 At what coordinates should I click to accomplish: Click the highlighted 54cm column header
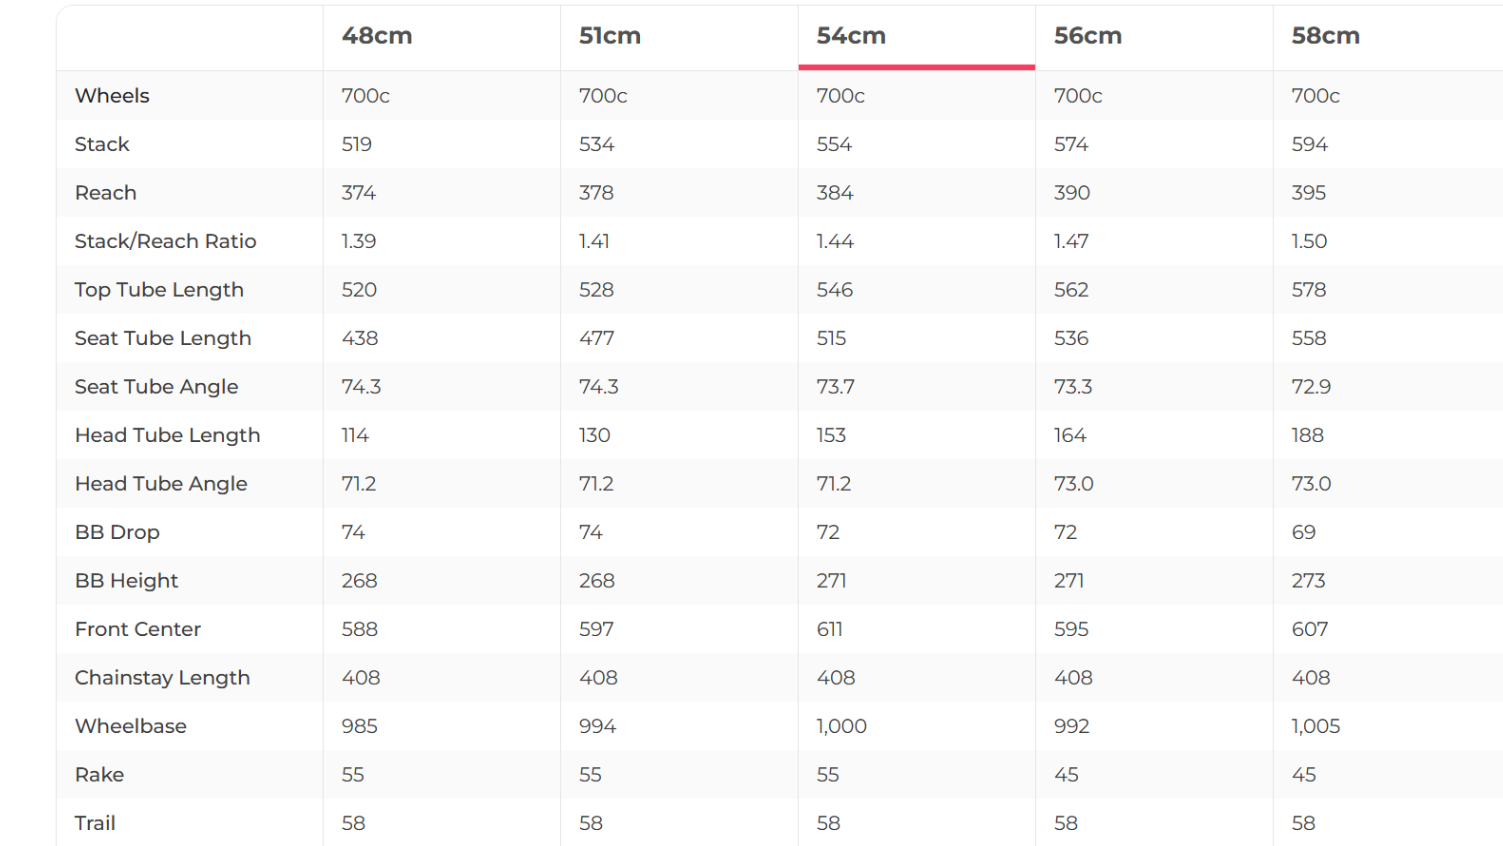point(851,36)
